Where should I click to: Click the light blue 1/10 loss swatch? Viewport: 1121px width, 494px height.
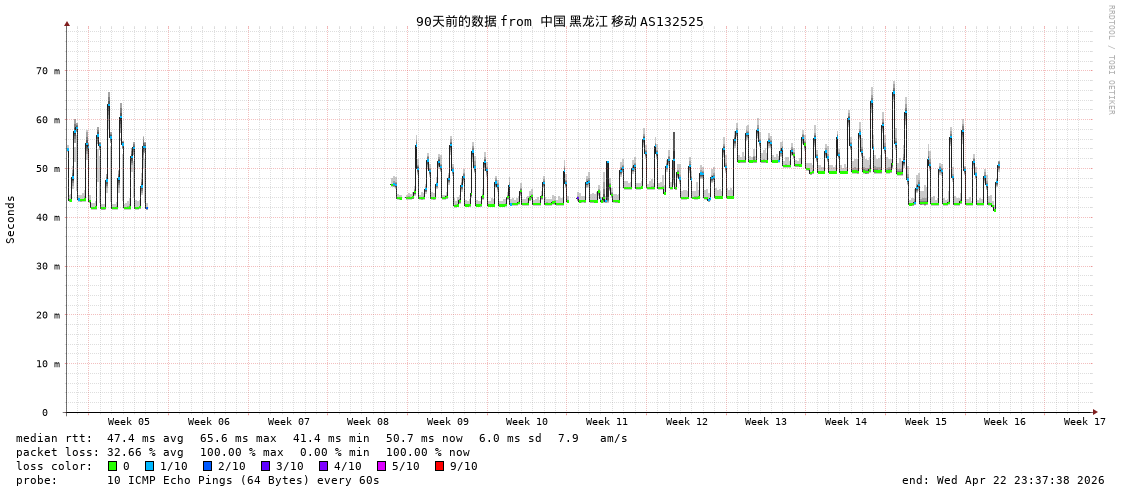coord(149,466)
